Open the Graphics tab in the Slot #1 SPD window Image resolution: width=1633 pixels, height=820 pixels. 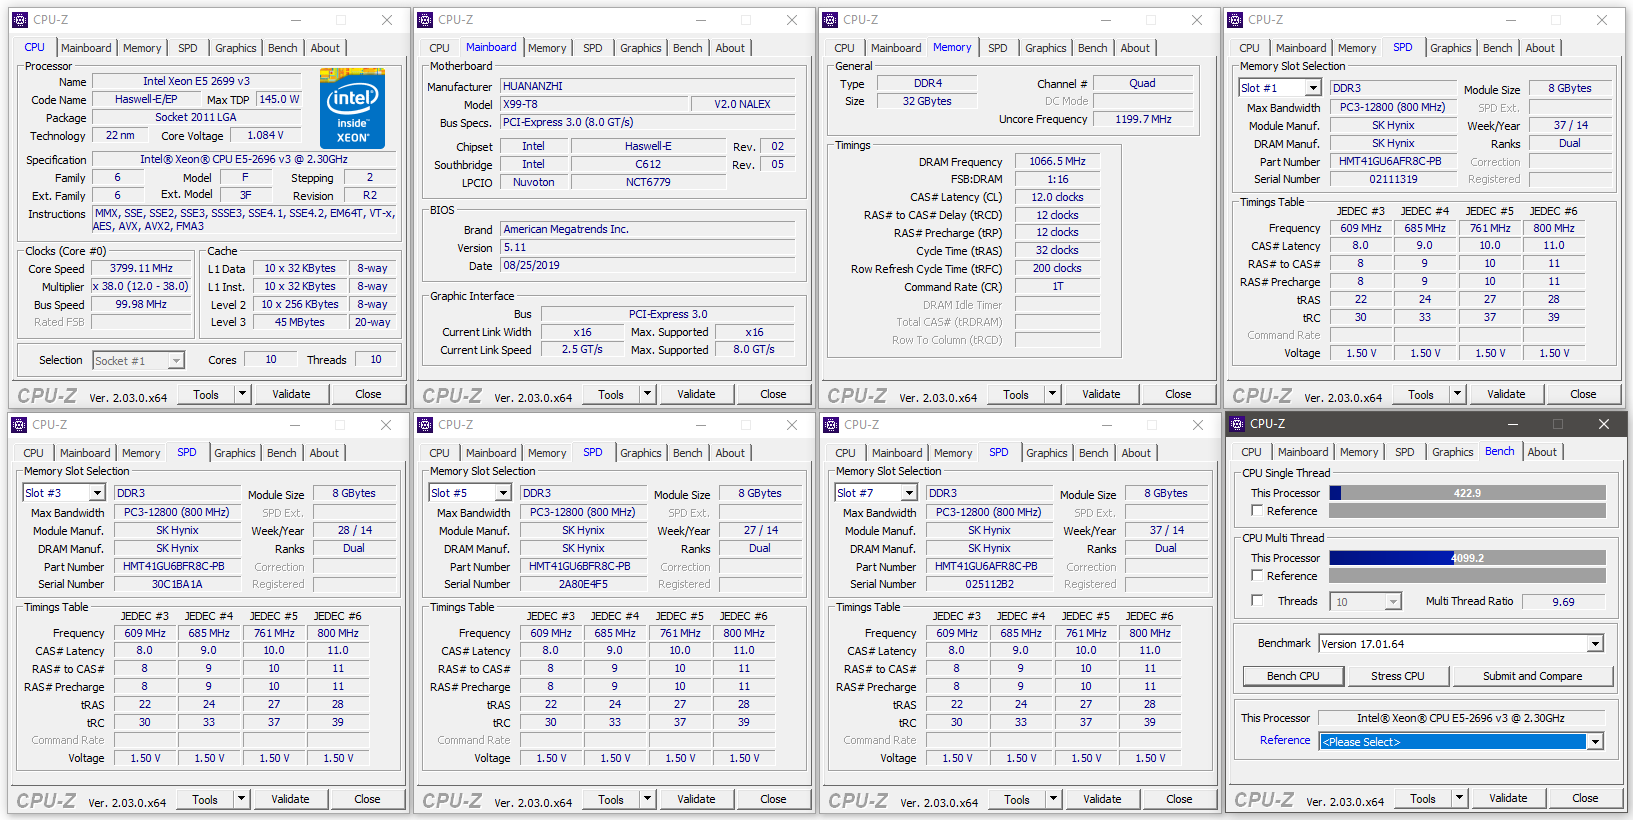pos(1451,48)
